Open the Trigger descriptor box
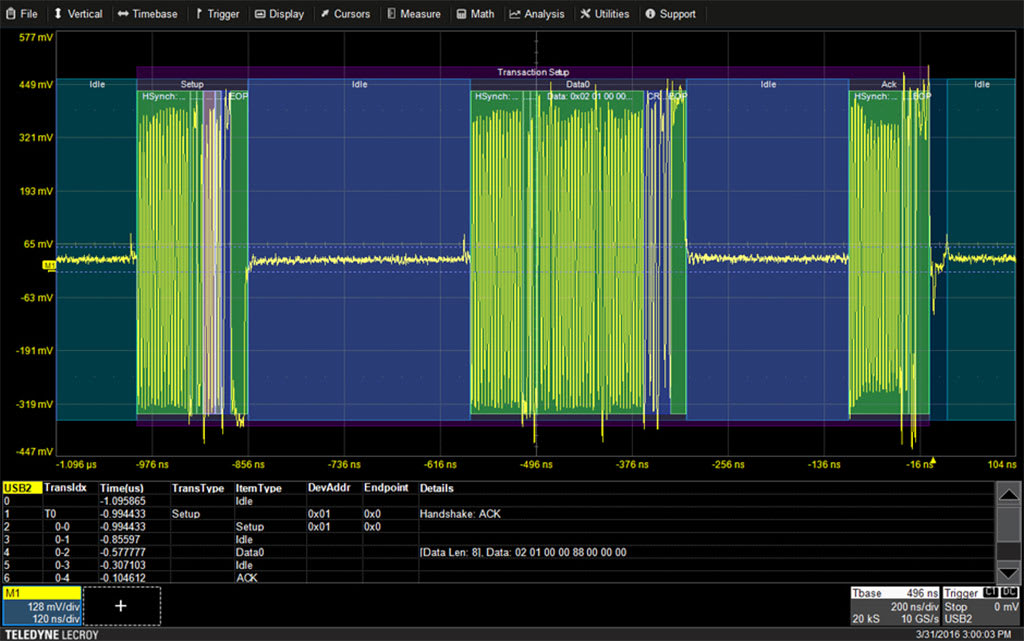1024x641 pixels. 981,606
